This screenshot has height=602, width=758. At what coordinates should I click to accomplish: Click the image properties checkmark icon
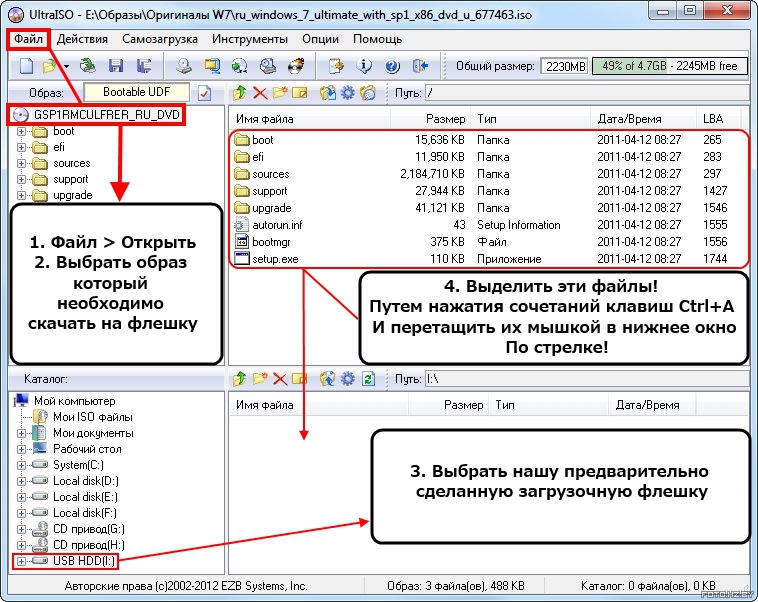pos(204,93)
